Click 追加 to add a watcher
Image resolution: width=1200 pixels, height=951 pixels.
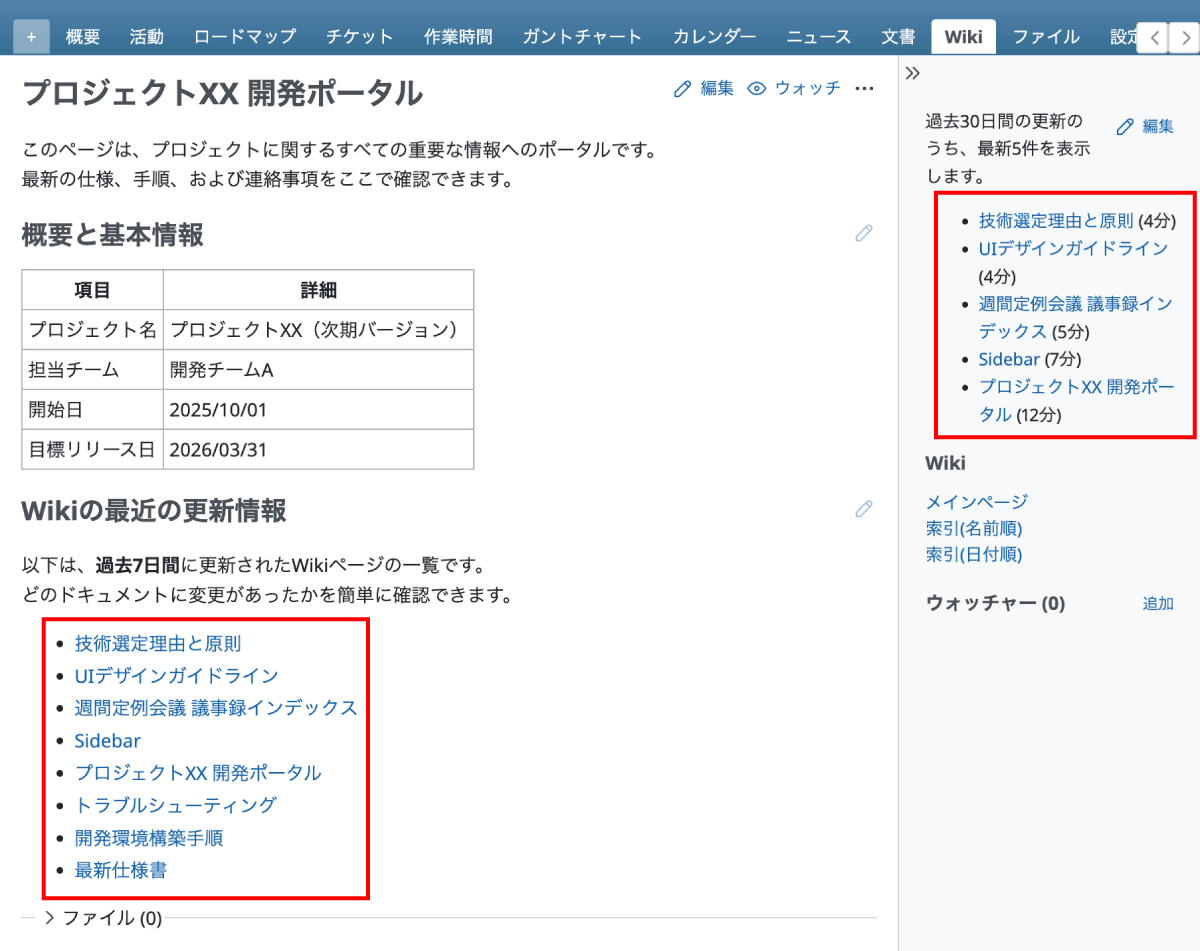click(x=1157, y=604)
